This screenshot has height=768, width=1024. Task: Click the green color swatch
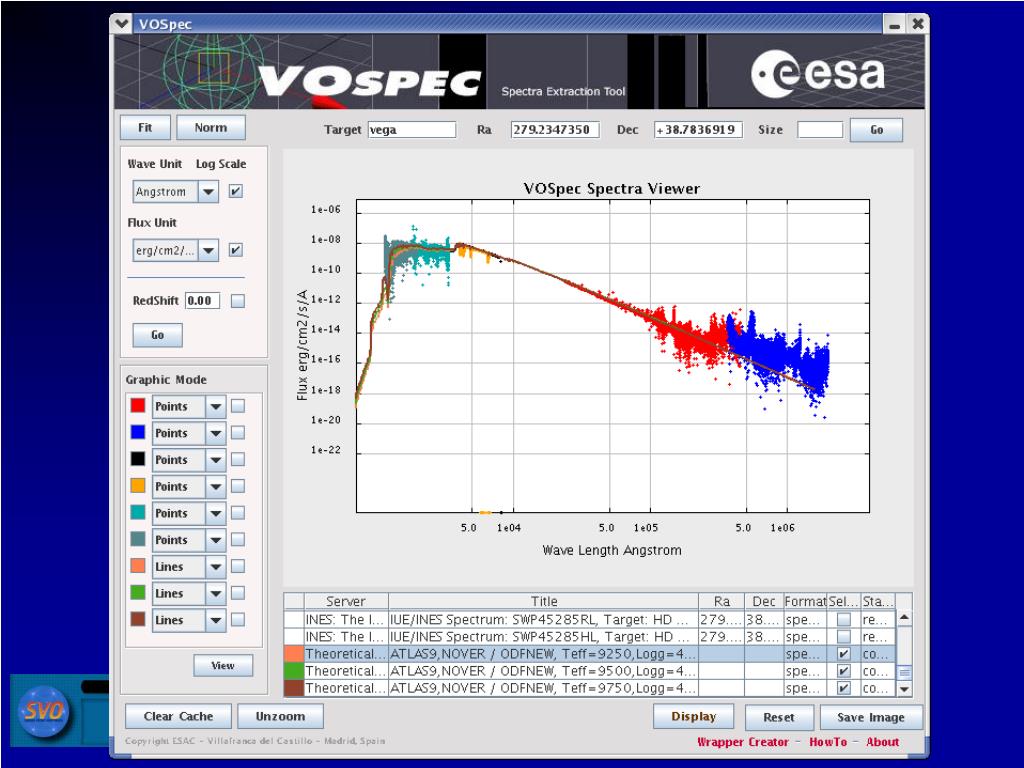138,593
